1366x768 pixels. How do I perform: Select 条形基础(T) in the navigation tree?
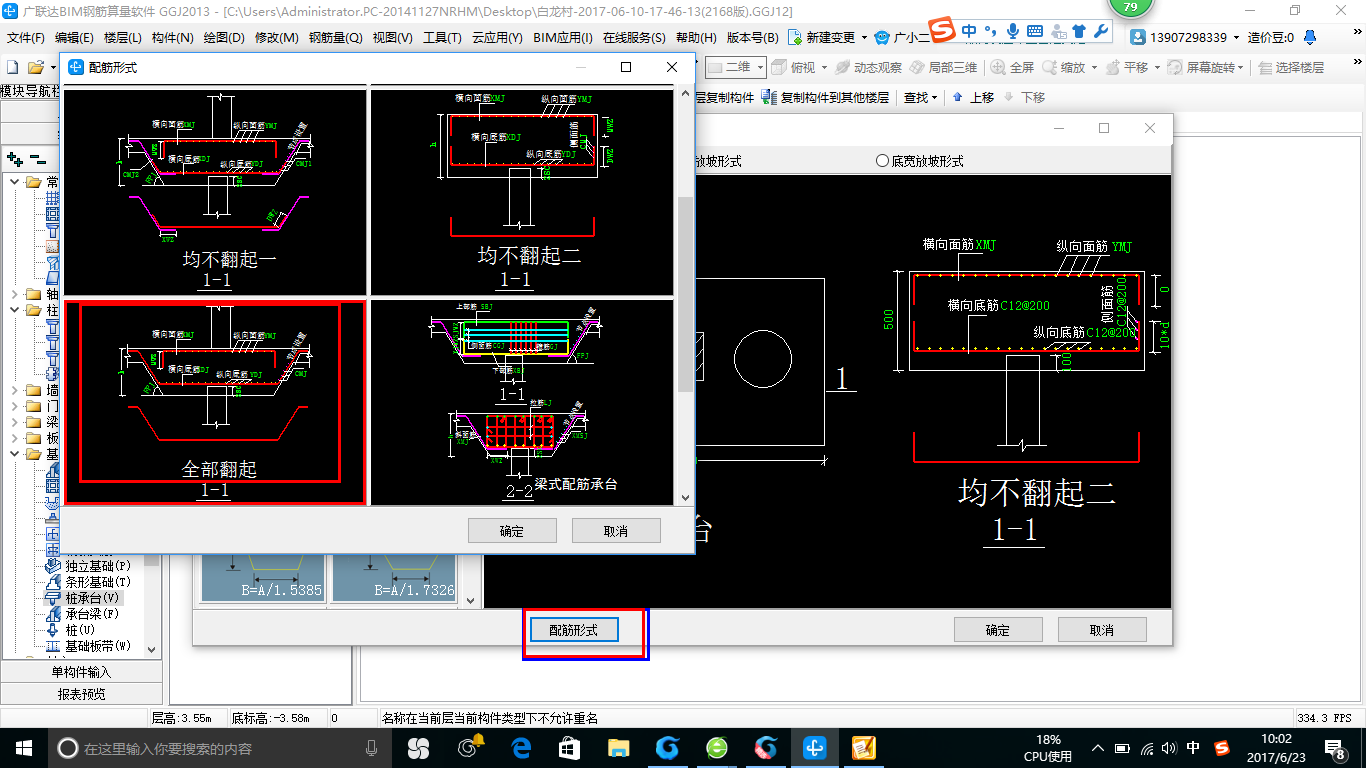(x=97, y=581)
